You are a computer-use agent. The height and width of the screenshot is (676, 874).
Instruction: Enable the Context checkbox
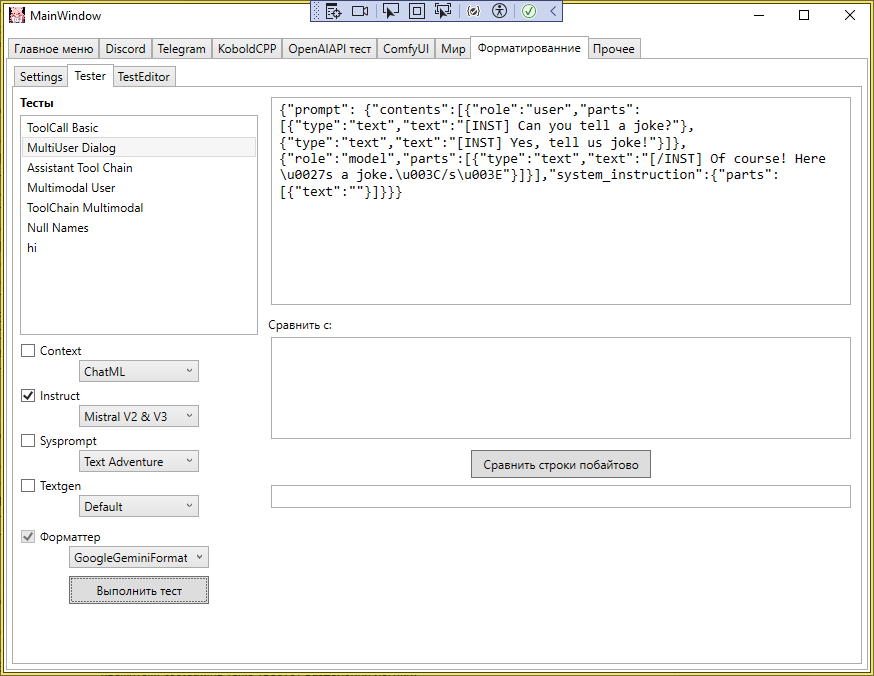click(x=28, y=351)
